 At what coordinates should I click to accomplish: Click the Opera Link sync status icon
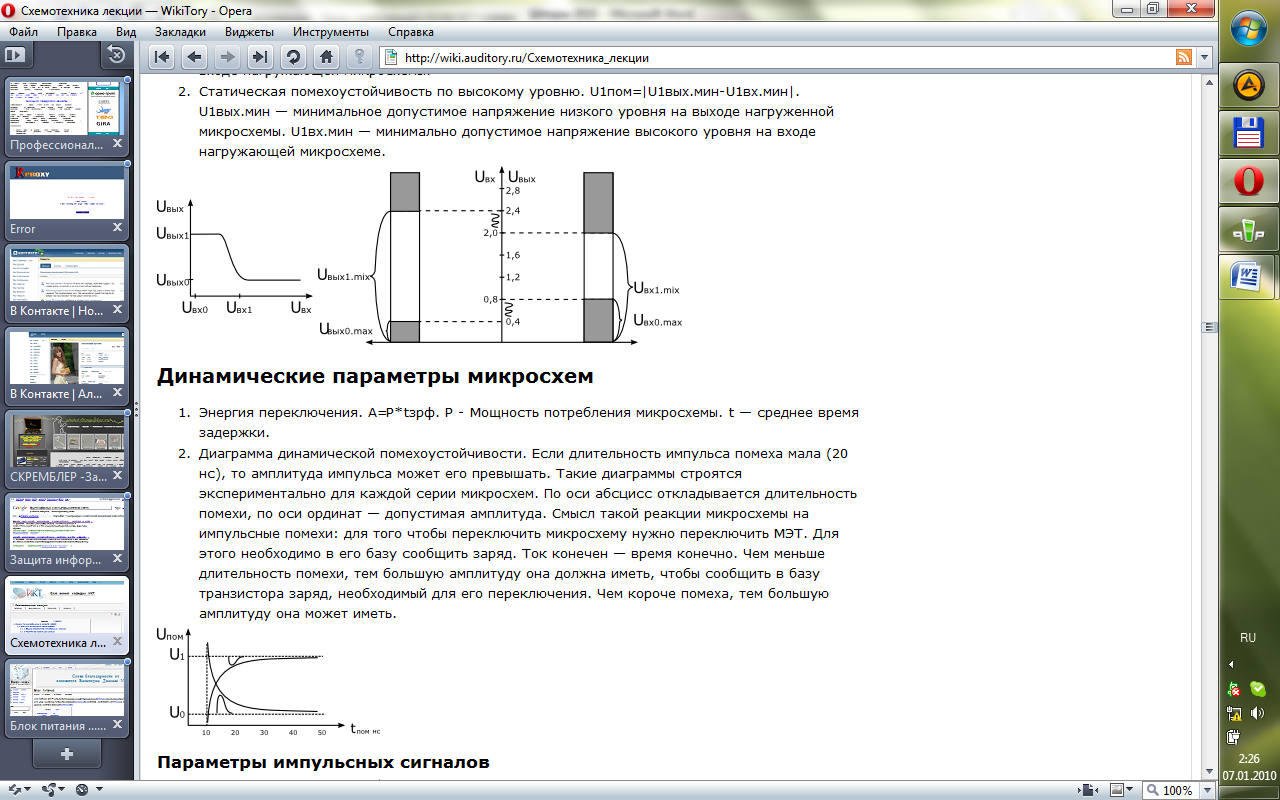coord(14,790)
